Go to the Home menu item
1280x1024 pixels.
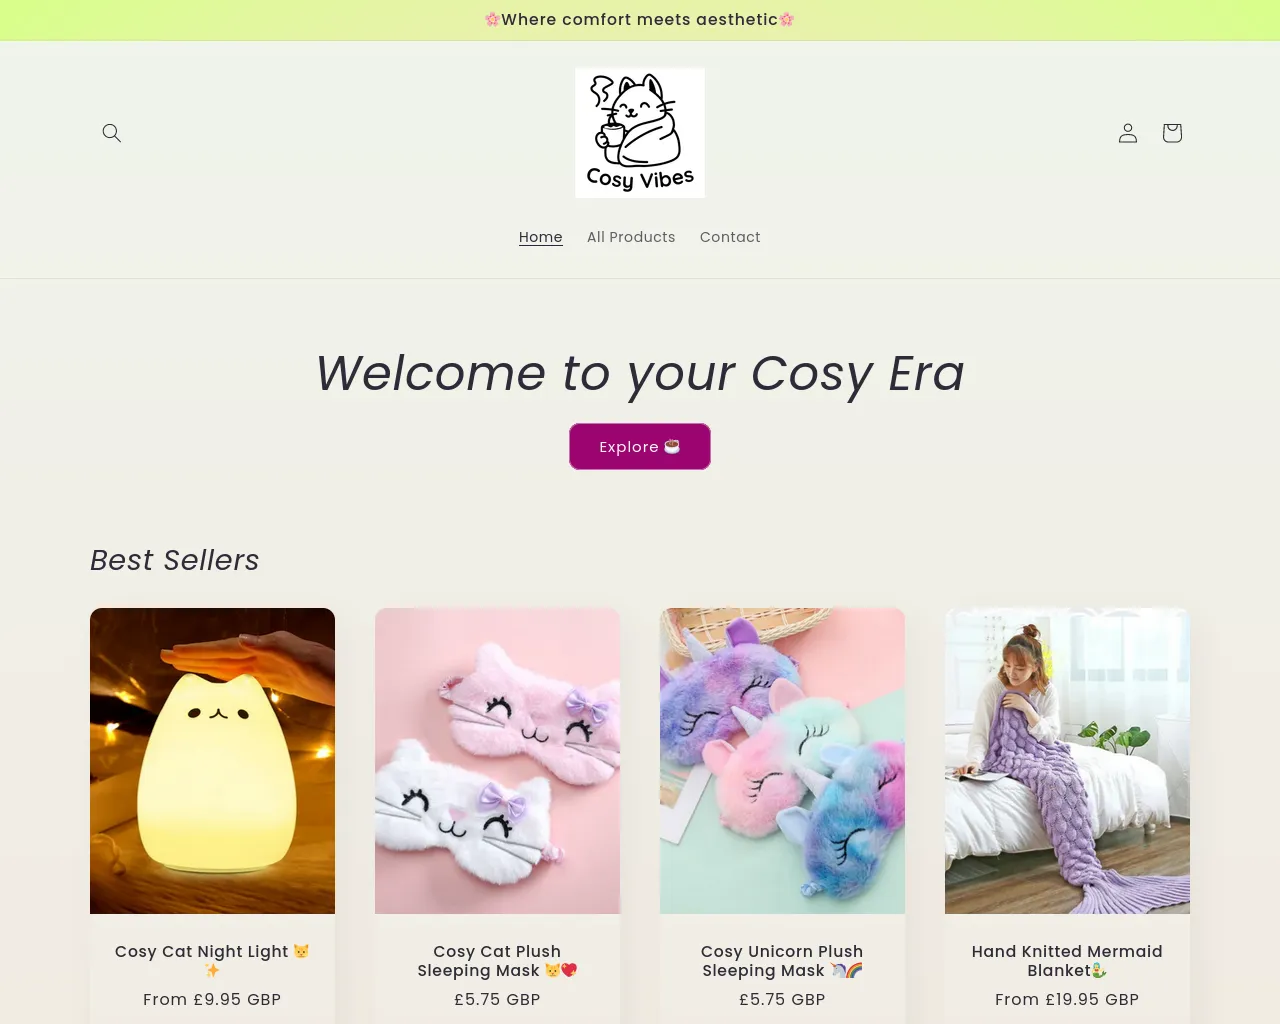point(541,237)
